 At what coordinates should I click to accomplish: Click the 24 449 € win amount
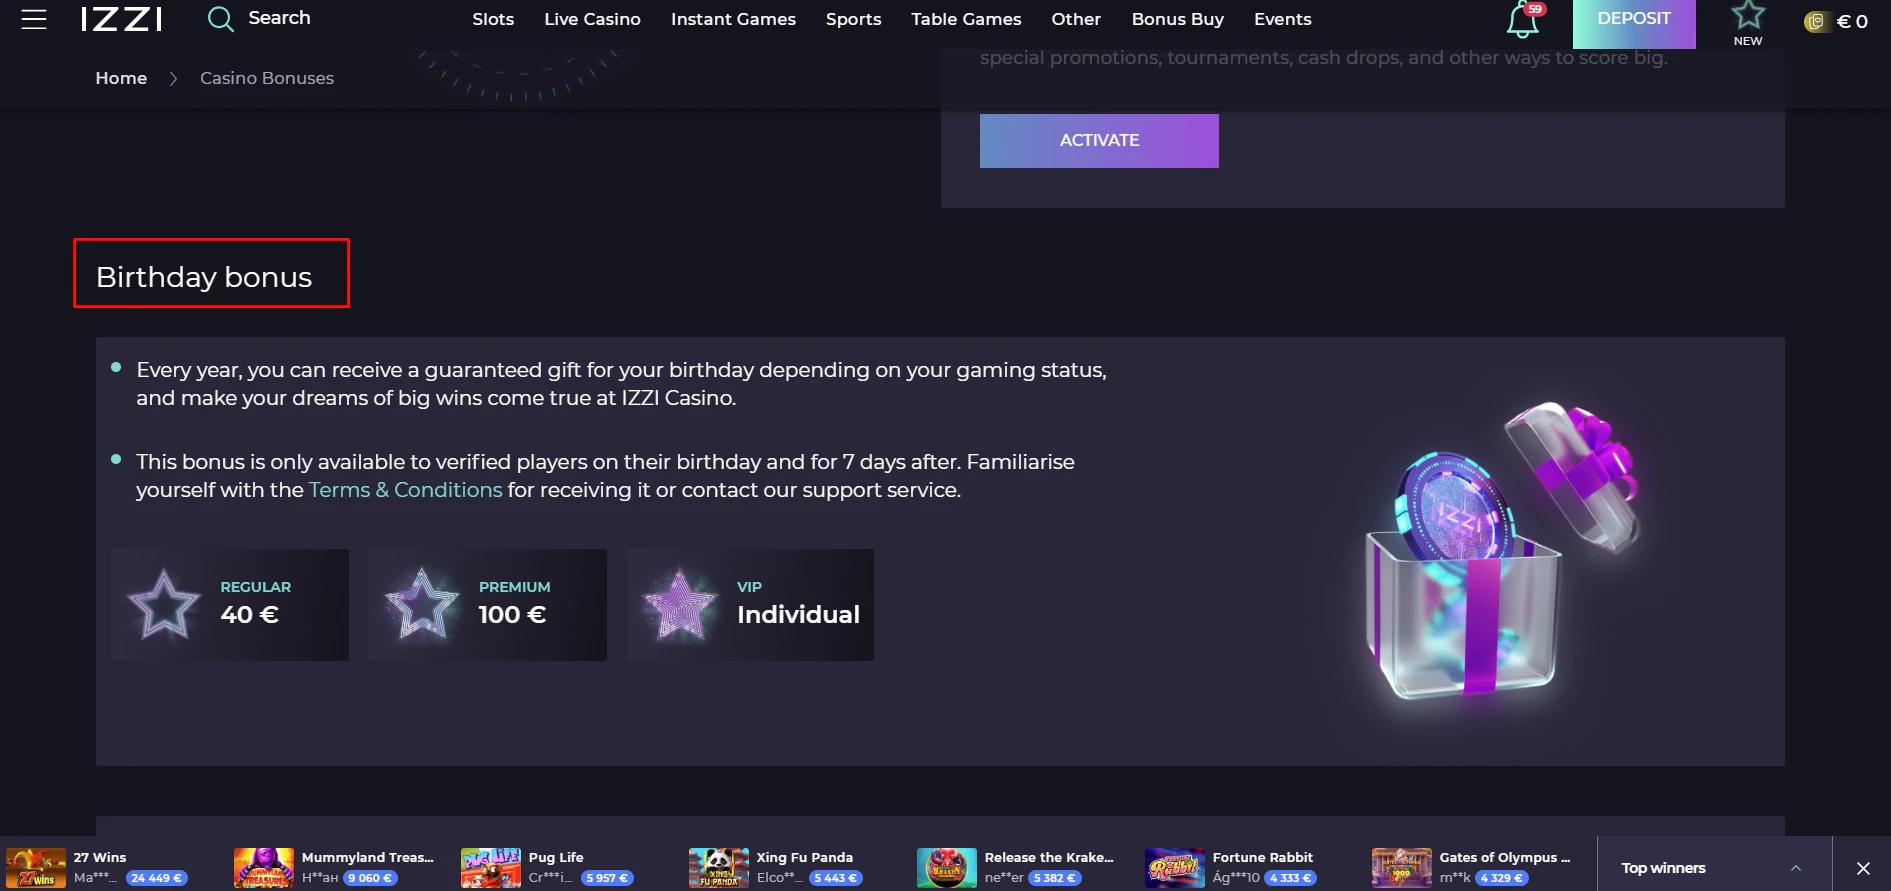[x=156, y=878]
